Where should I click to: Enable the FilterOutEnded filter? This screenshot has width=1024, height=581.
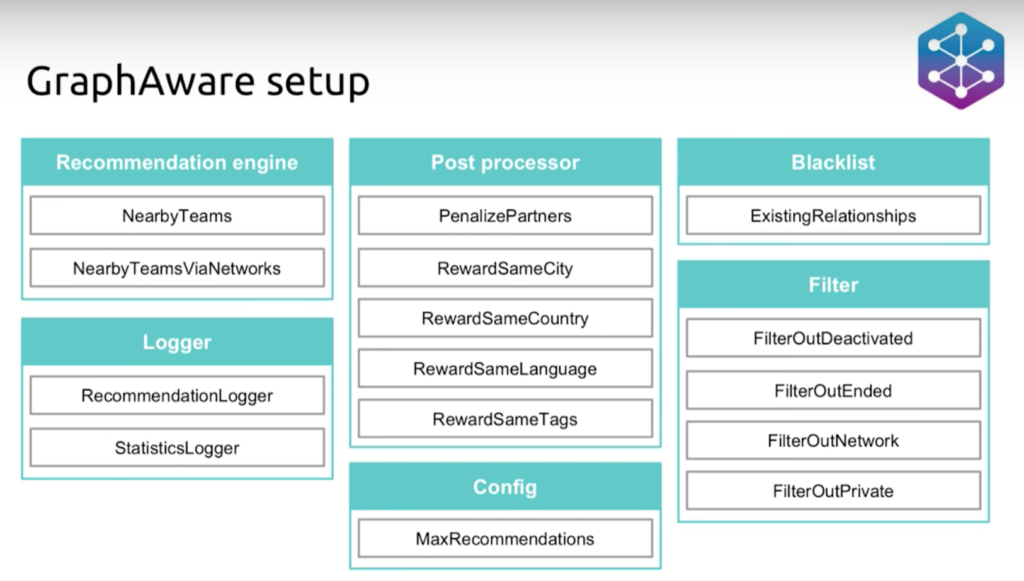point(833,390)
